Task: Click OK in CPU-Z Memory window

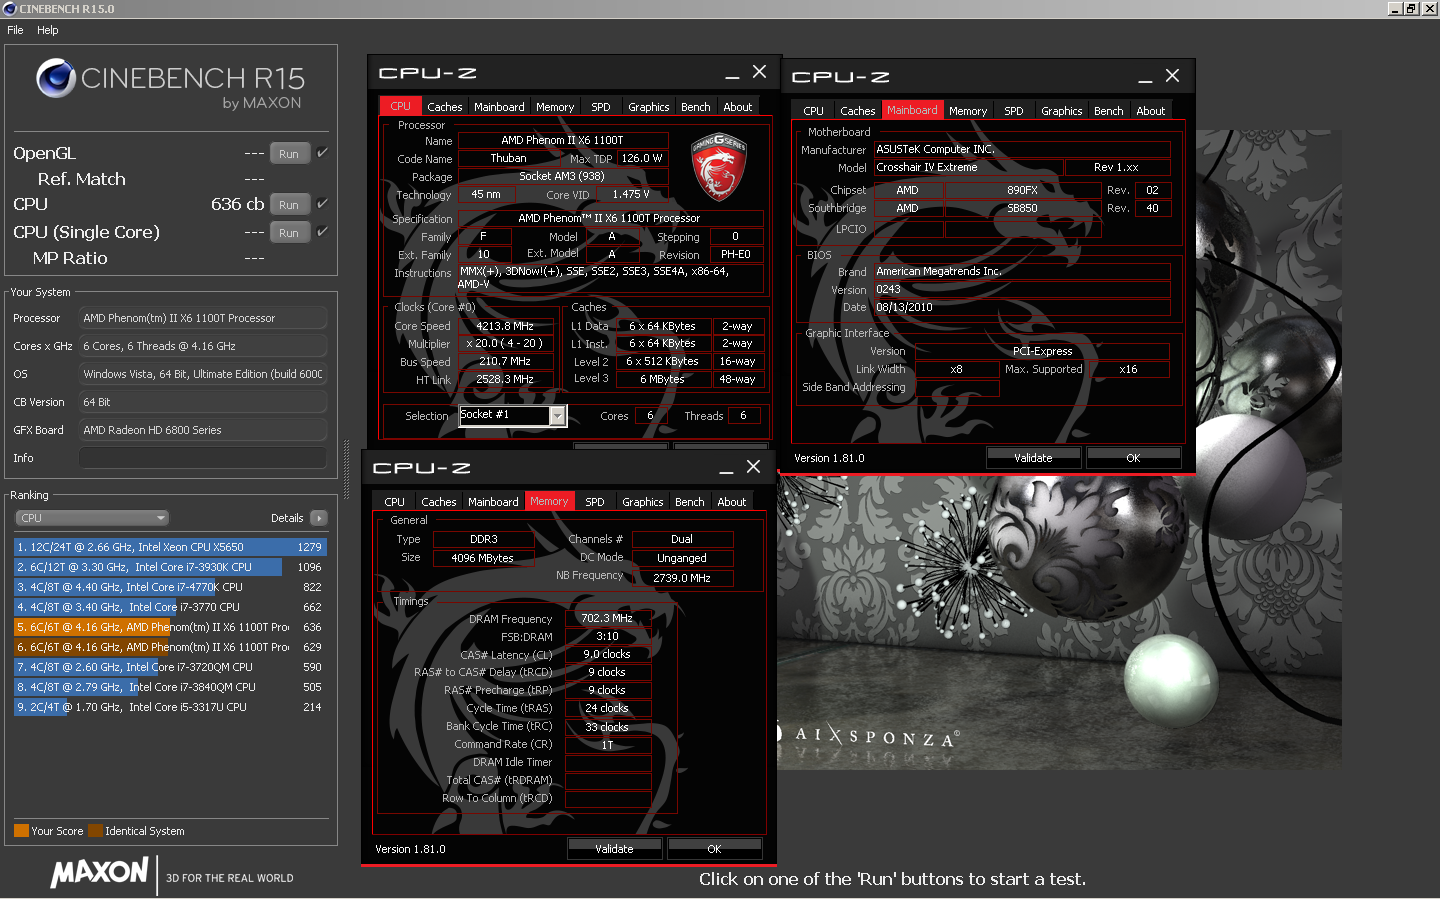Action: (714, 849)
